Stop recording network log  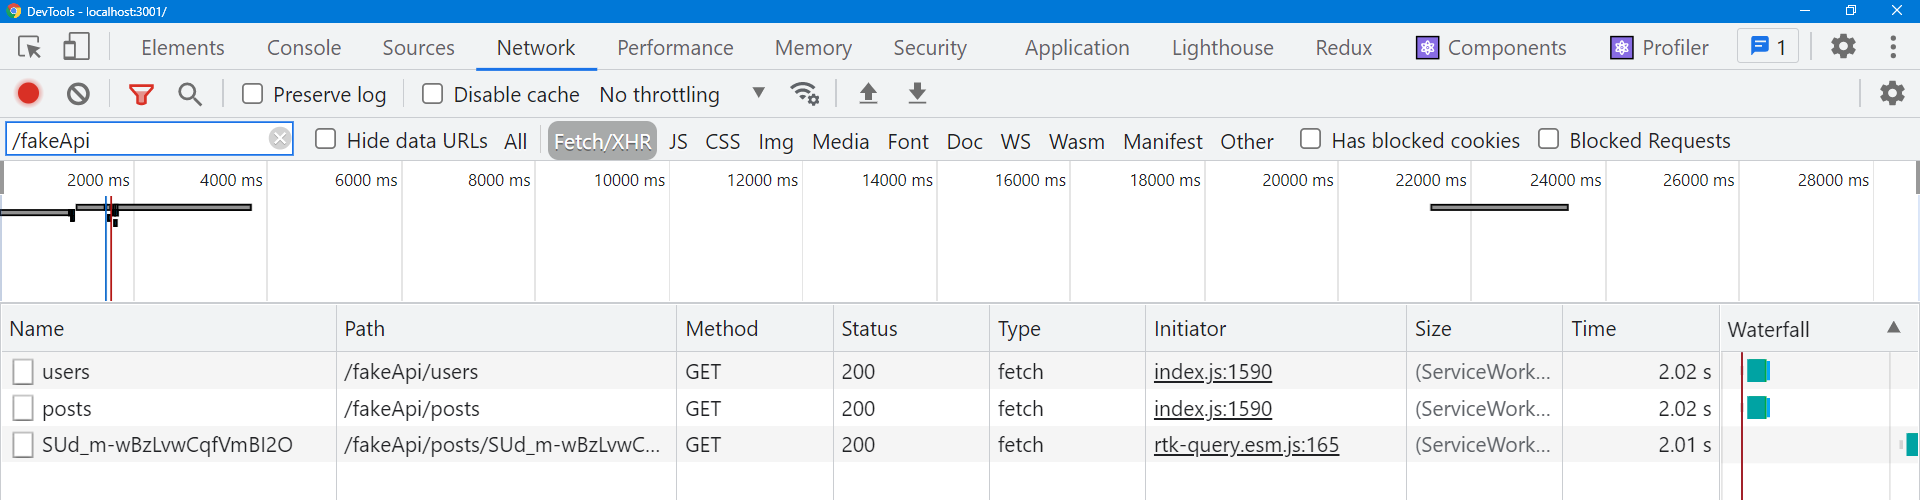(28, 93)
